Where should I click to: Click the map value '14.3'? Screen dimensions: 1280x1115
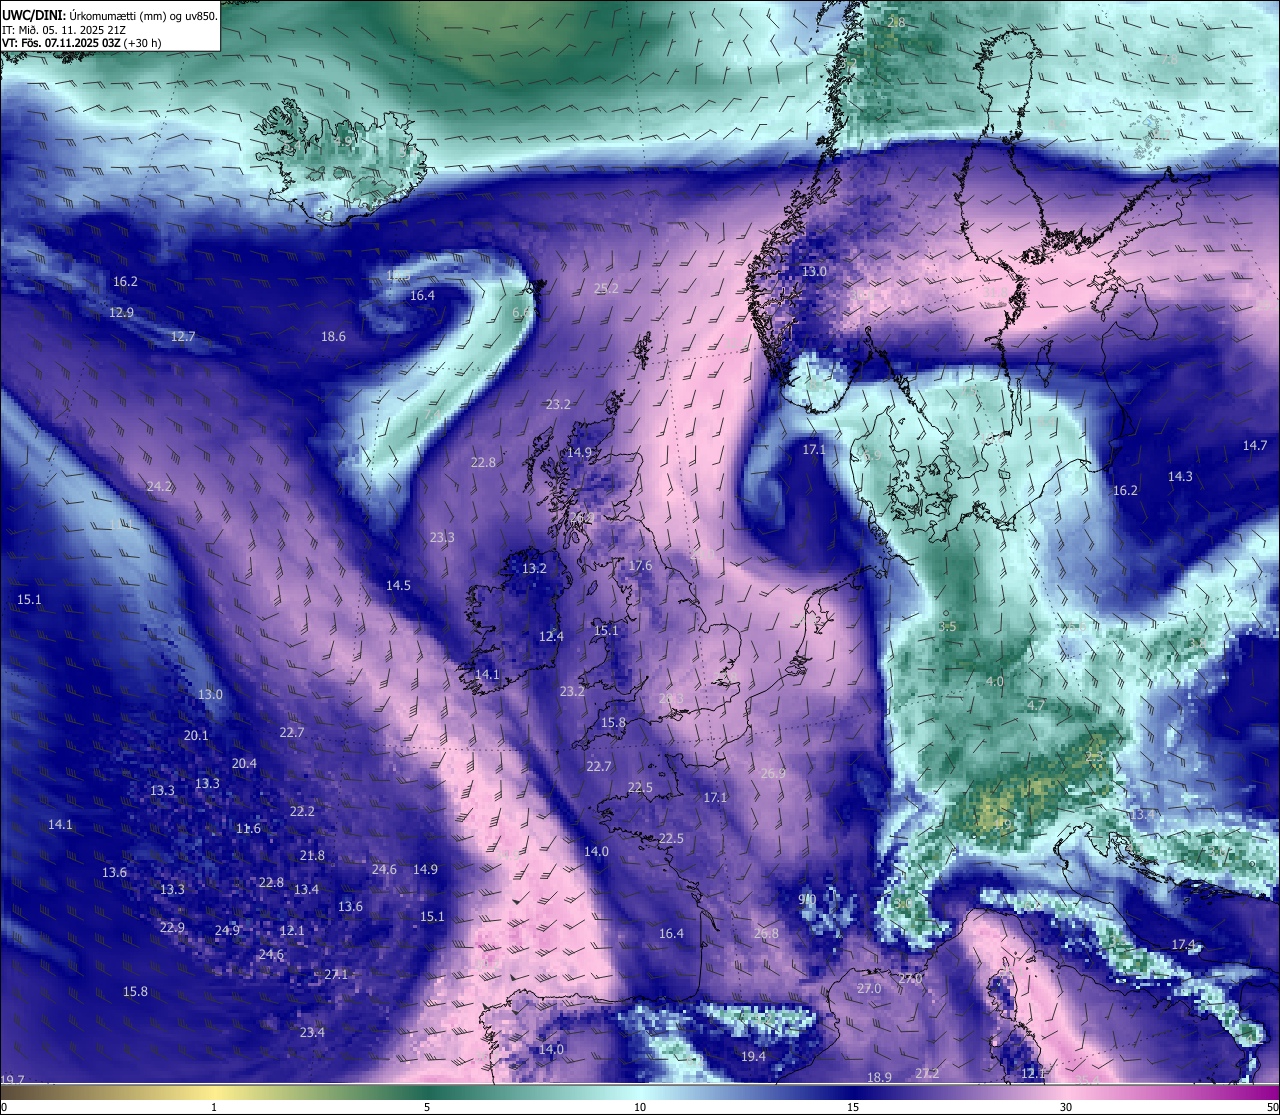pyautogui.click(x=1180, y=477)
